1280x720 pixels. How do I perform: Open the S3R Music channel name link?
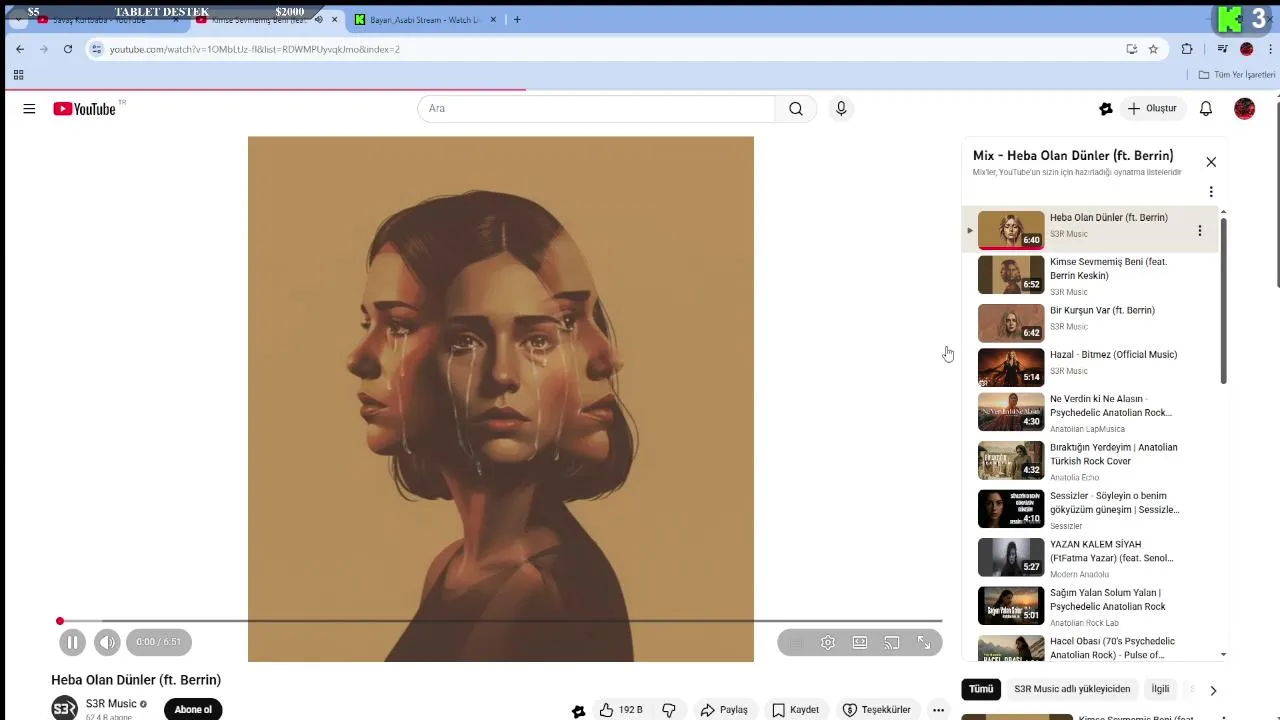(x=111, y=704)
